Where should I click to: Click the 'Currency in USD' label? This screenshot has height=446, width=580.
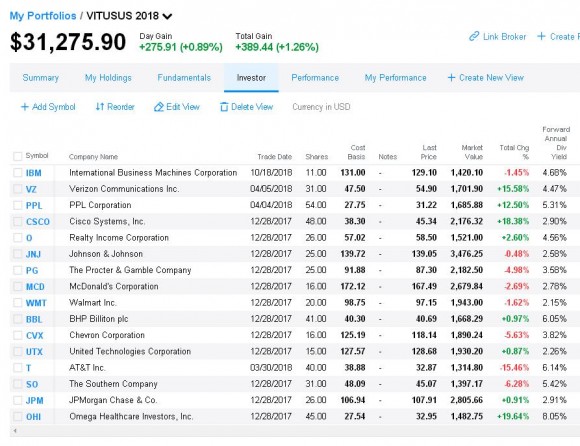point(321,107)
